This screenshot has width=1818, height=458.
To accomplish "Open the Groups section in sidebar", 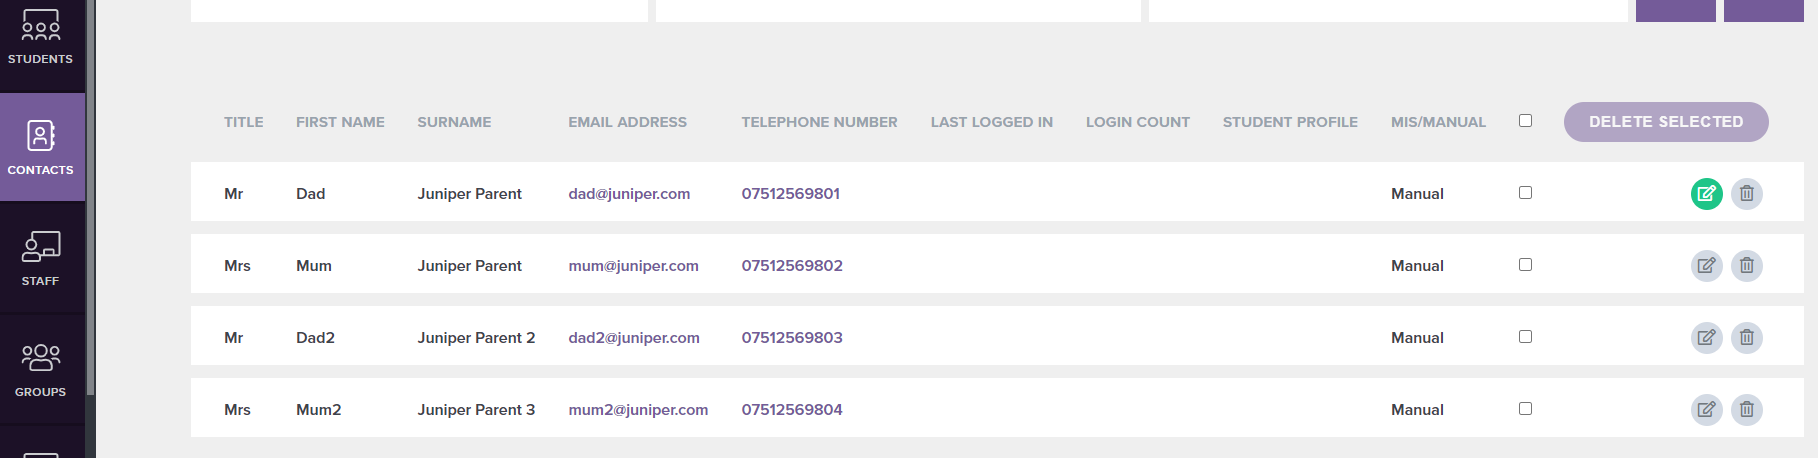I will pos(41,369).
